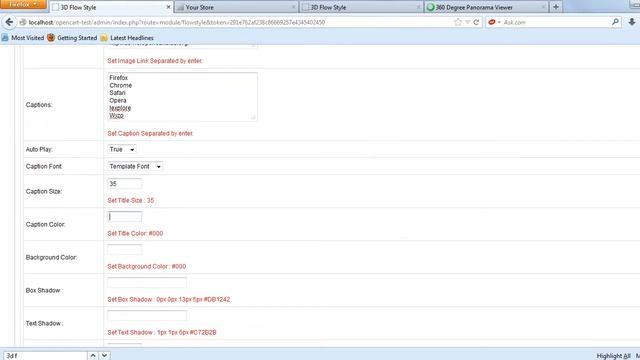Click the search magnifier icon
640x360 pixels.
click(x=615, y=22)
